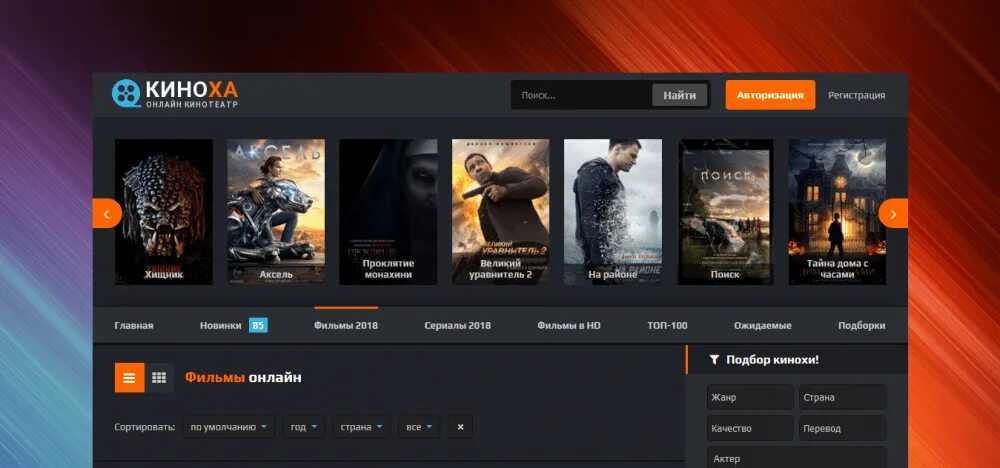Click the orange Авторизация button

coord(770,95)
